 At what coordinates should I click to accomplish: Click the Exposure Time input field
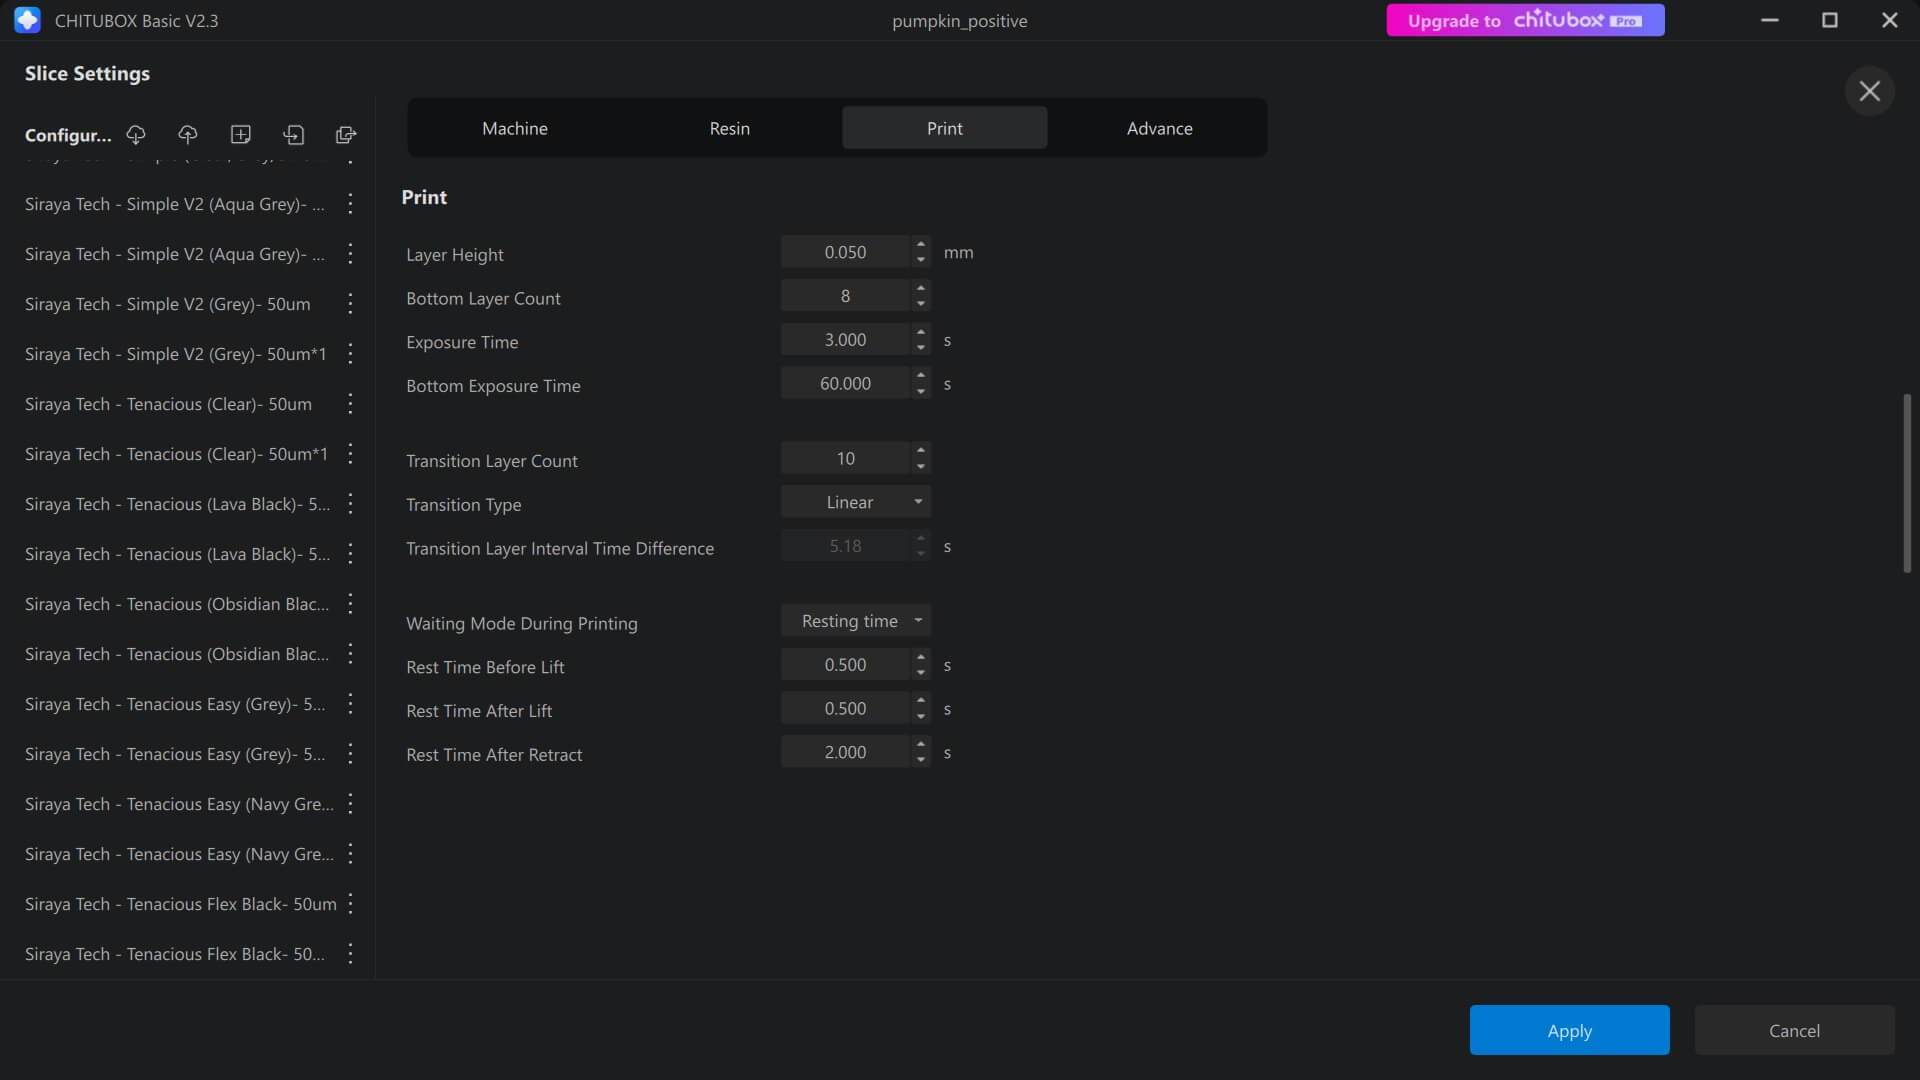tap(845, 340)
